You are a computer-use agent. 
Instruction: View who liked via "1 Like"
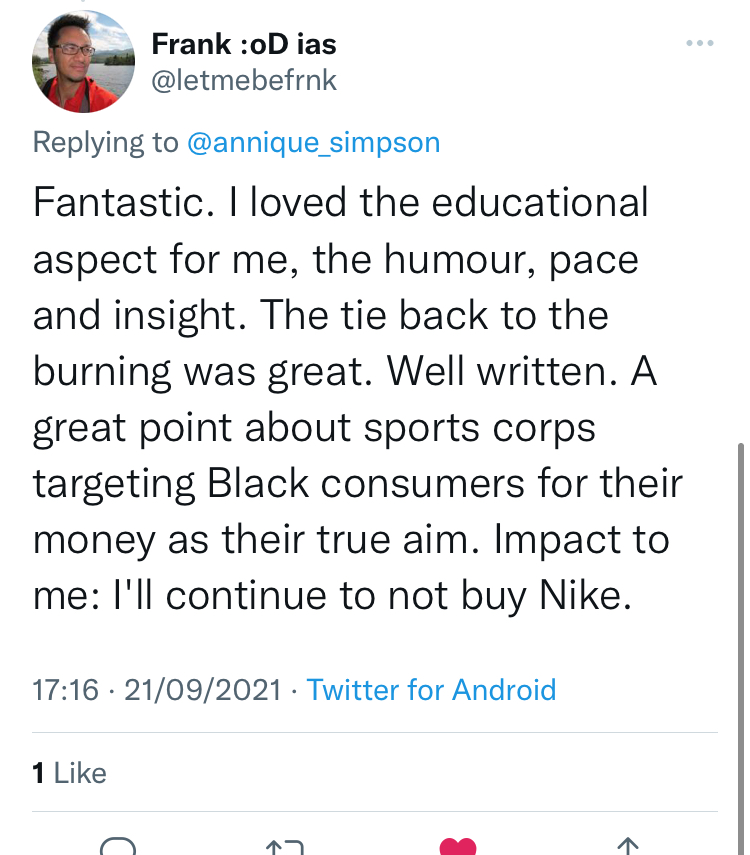69,773
